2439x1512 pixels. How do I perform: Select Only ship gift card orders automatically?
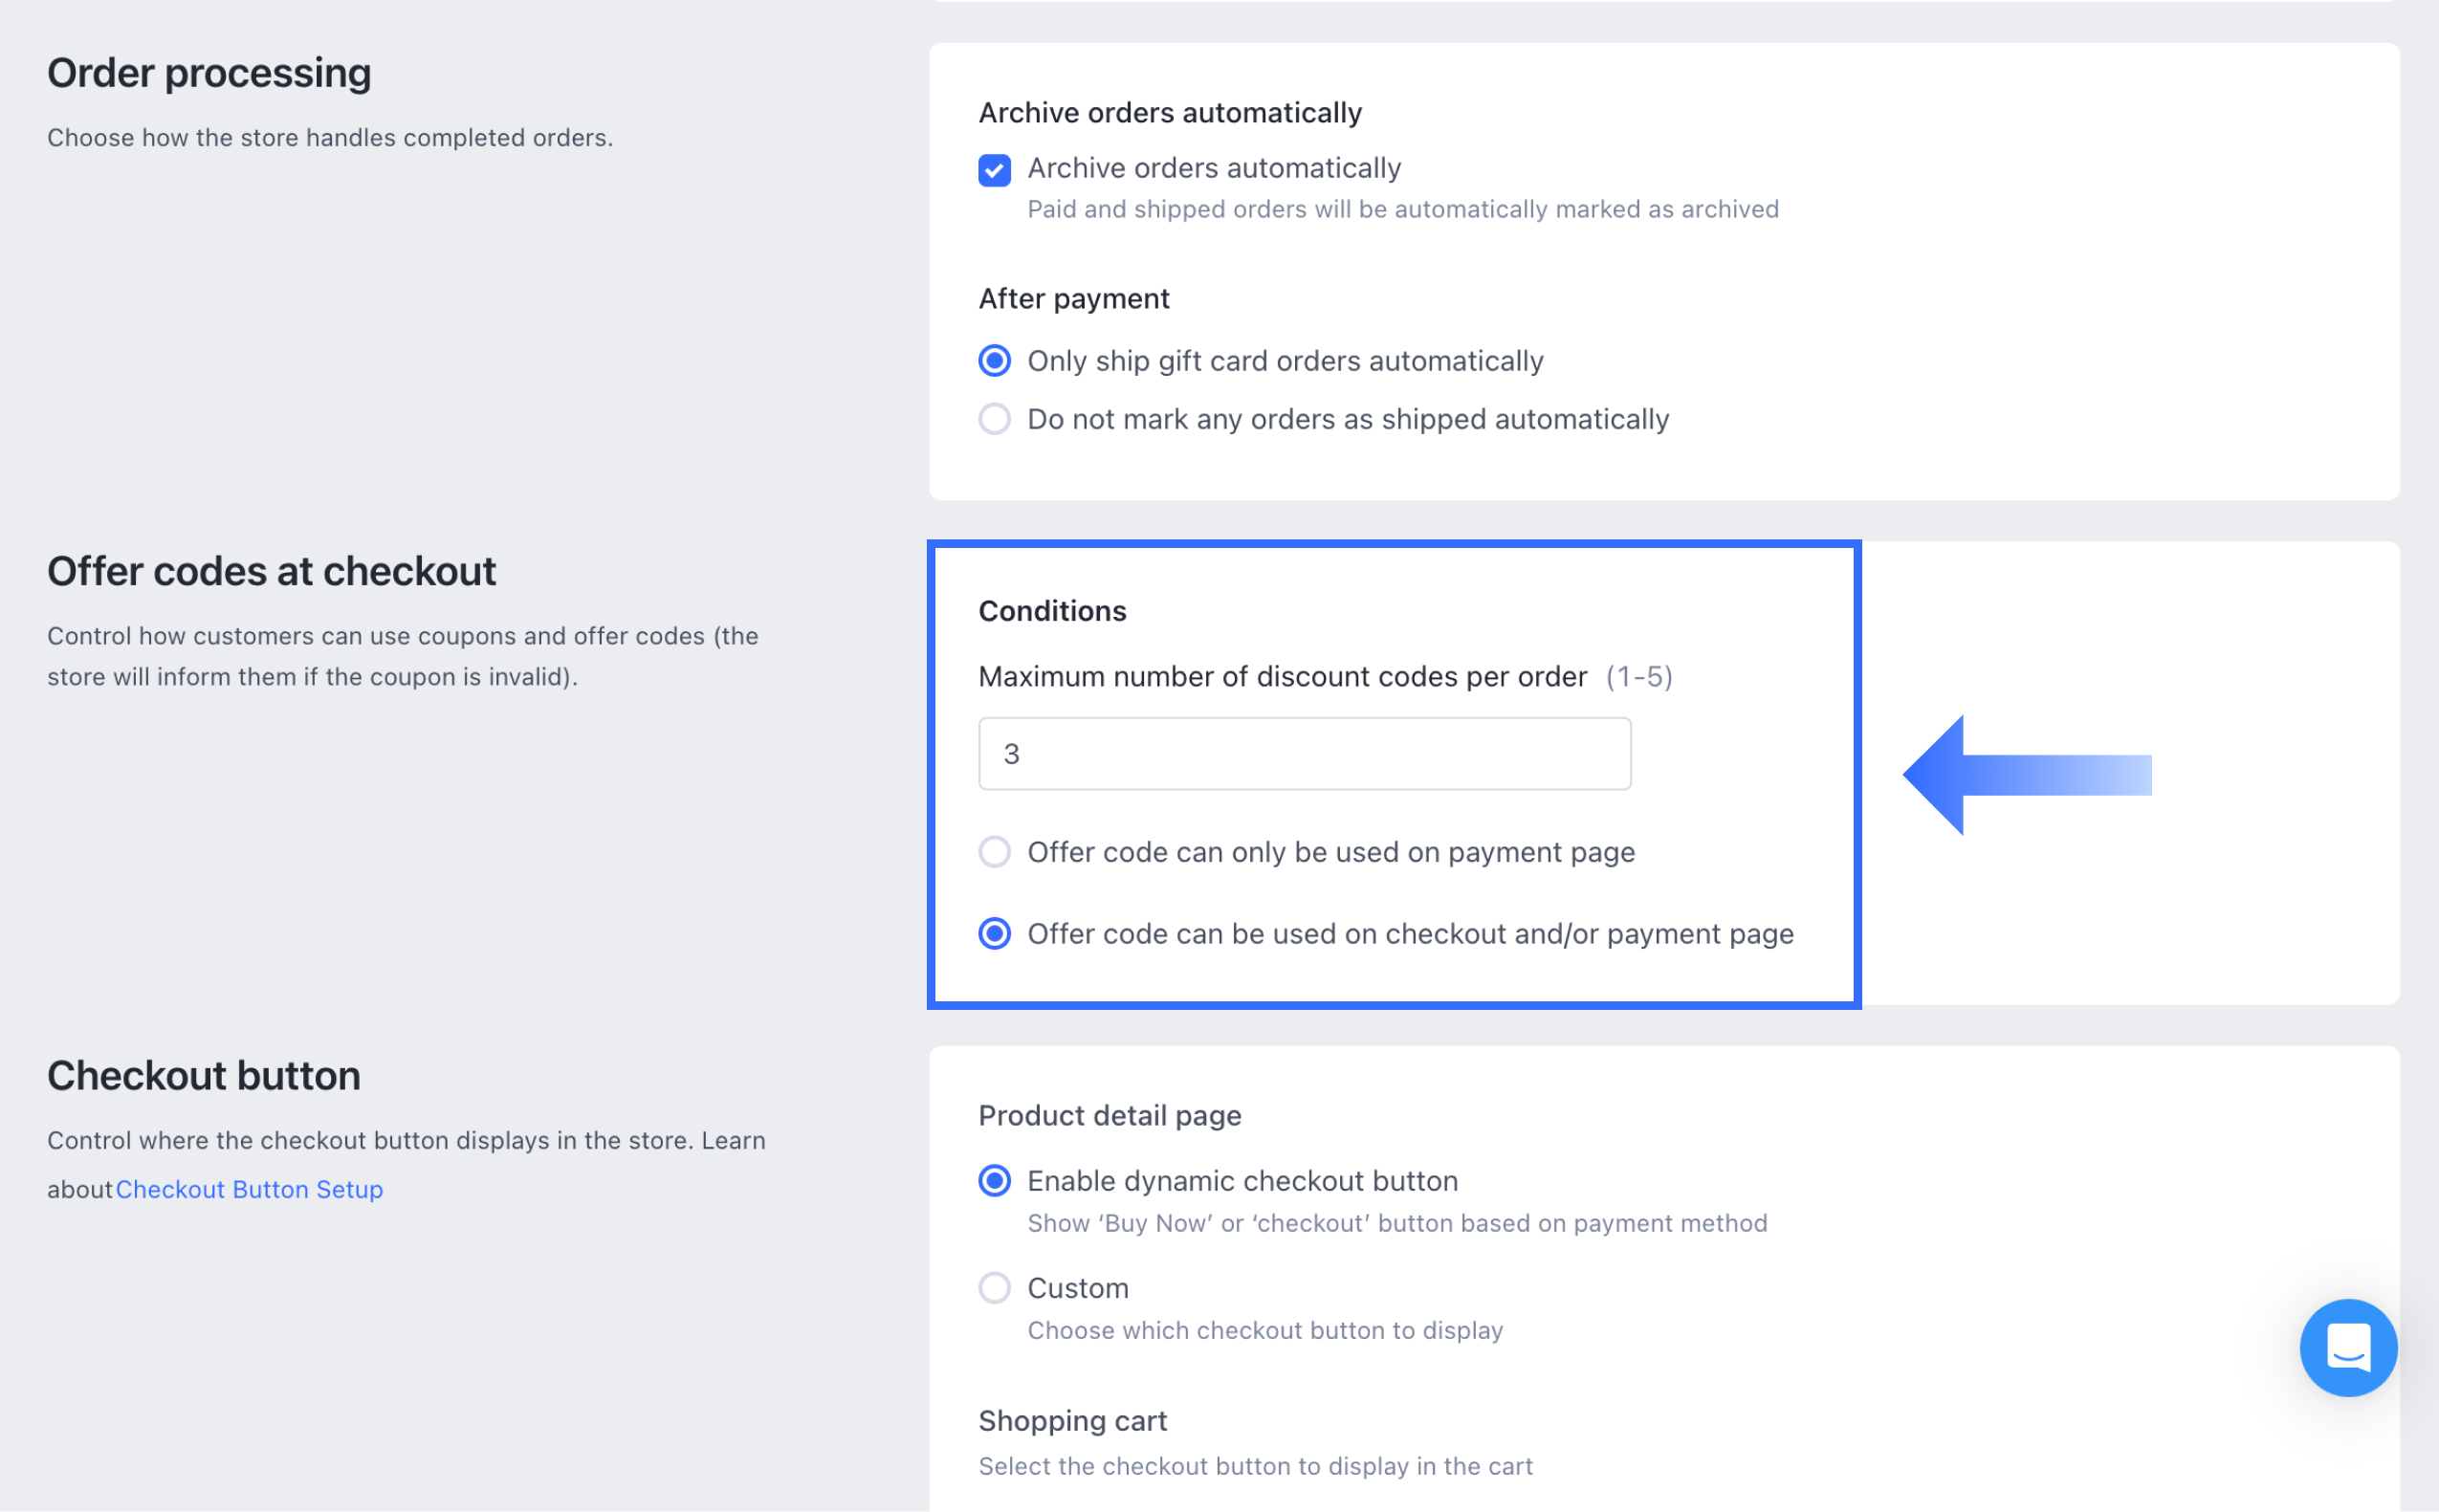pyautogui.click(x=994, y=361)
